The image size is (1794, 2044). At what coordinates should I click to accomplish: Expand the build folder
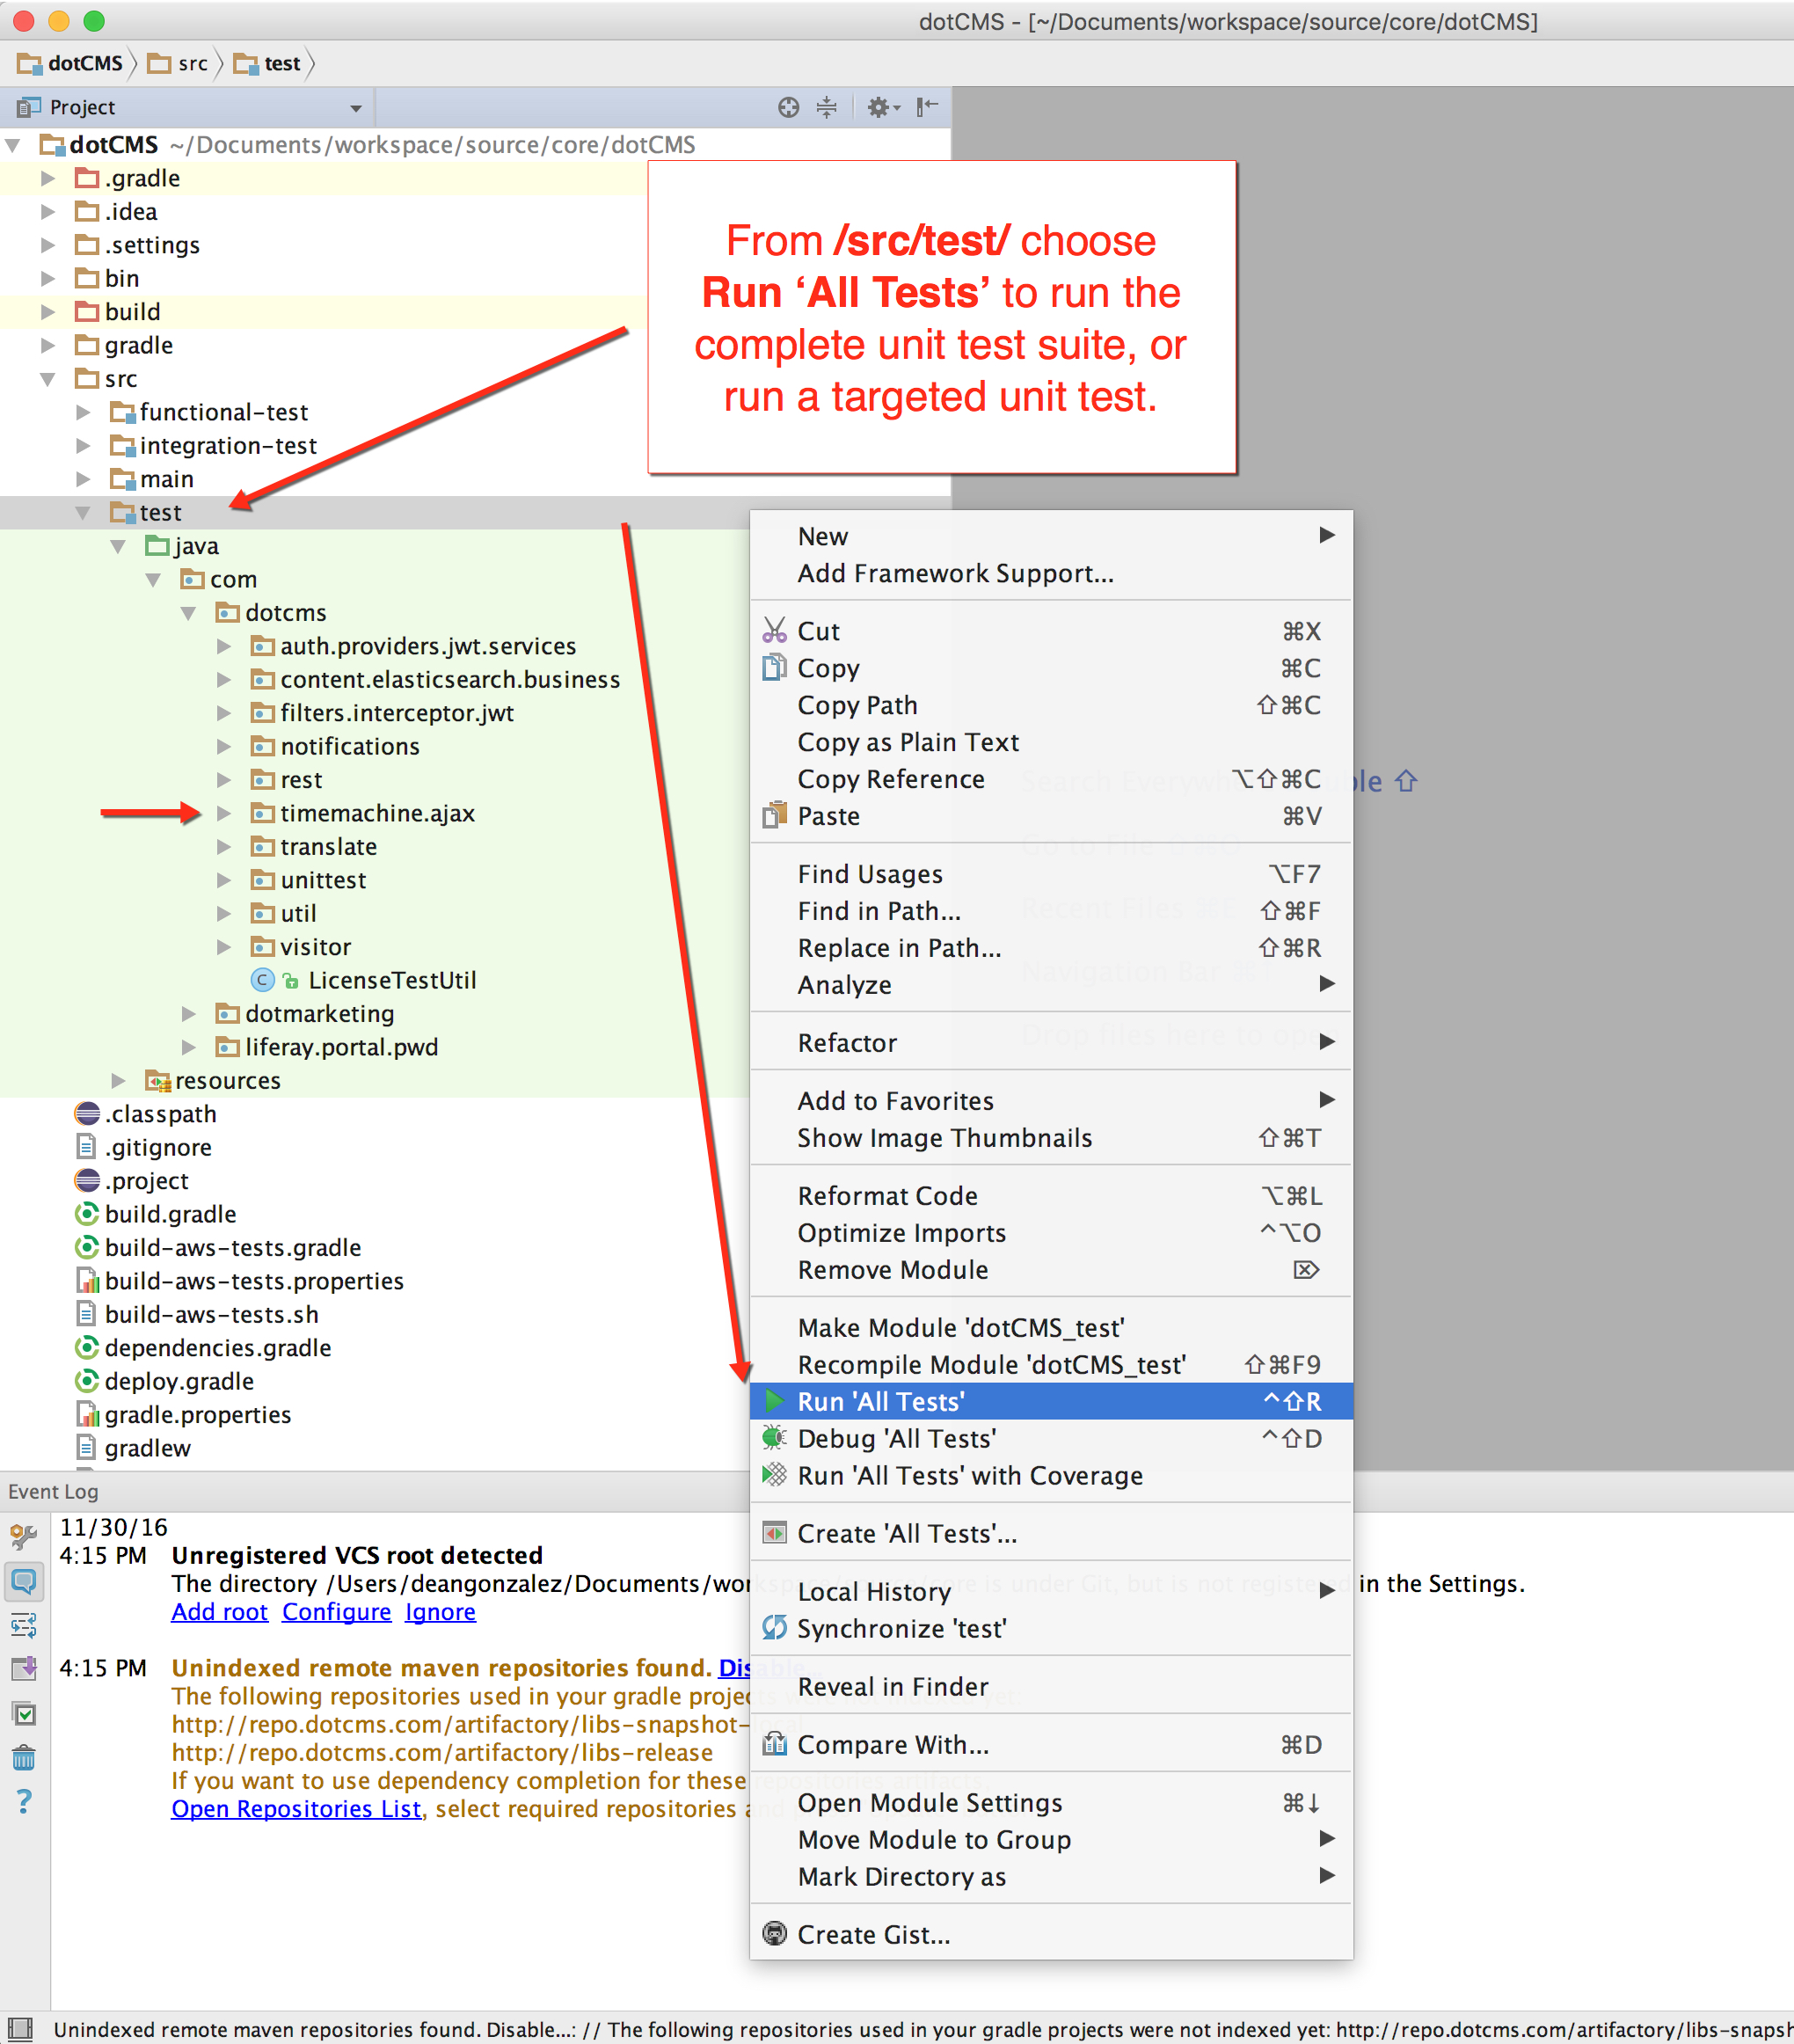pos(47,312)
